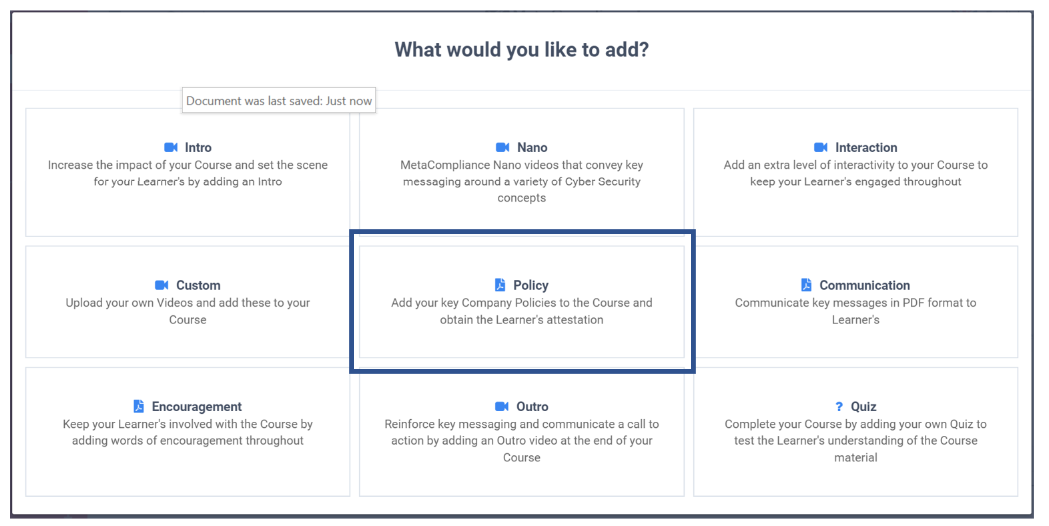Pick the Quiz card title
This screenshot has width=1049, height=526.
coord(864,406)
